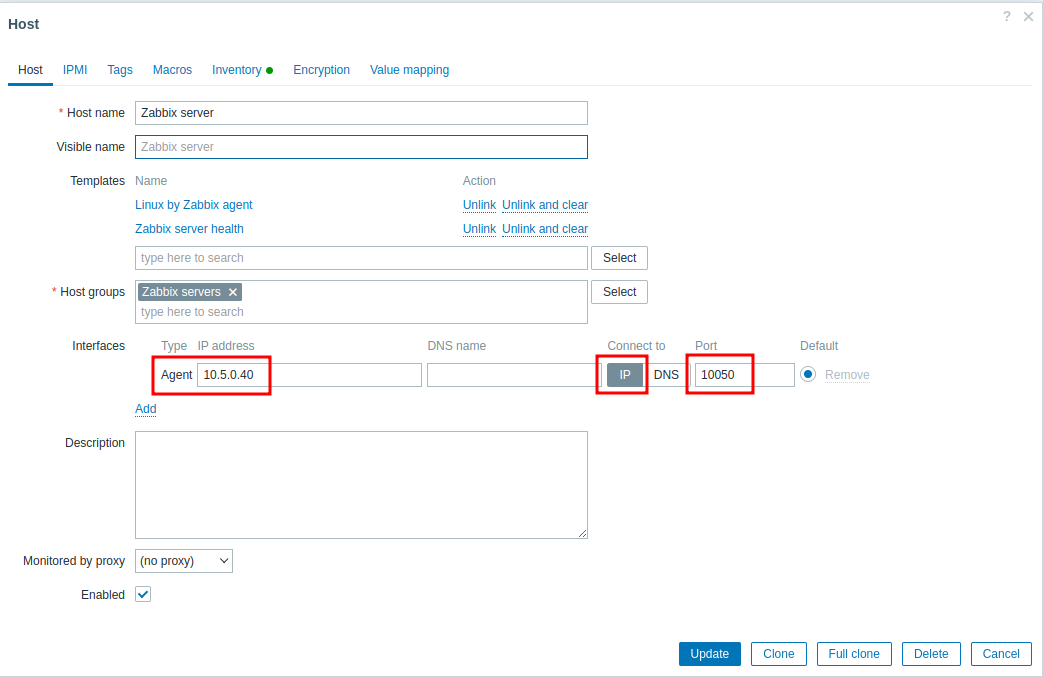Unlink the Zabbix server health template

[479, 229]
